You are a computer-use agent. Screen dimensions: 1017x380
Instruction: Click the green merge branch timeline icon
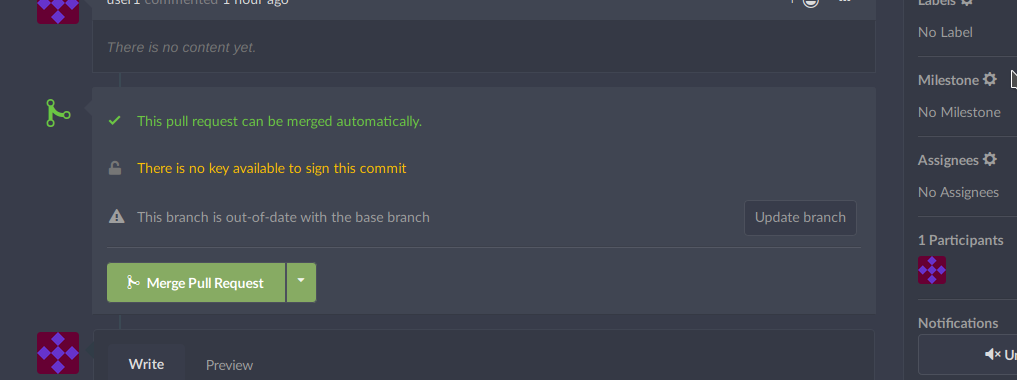click(58, 113)
